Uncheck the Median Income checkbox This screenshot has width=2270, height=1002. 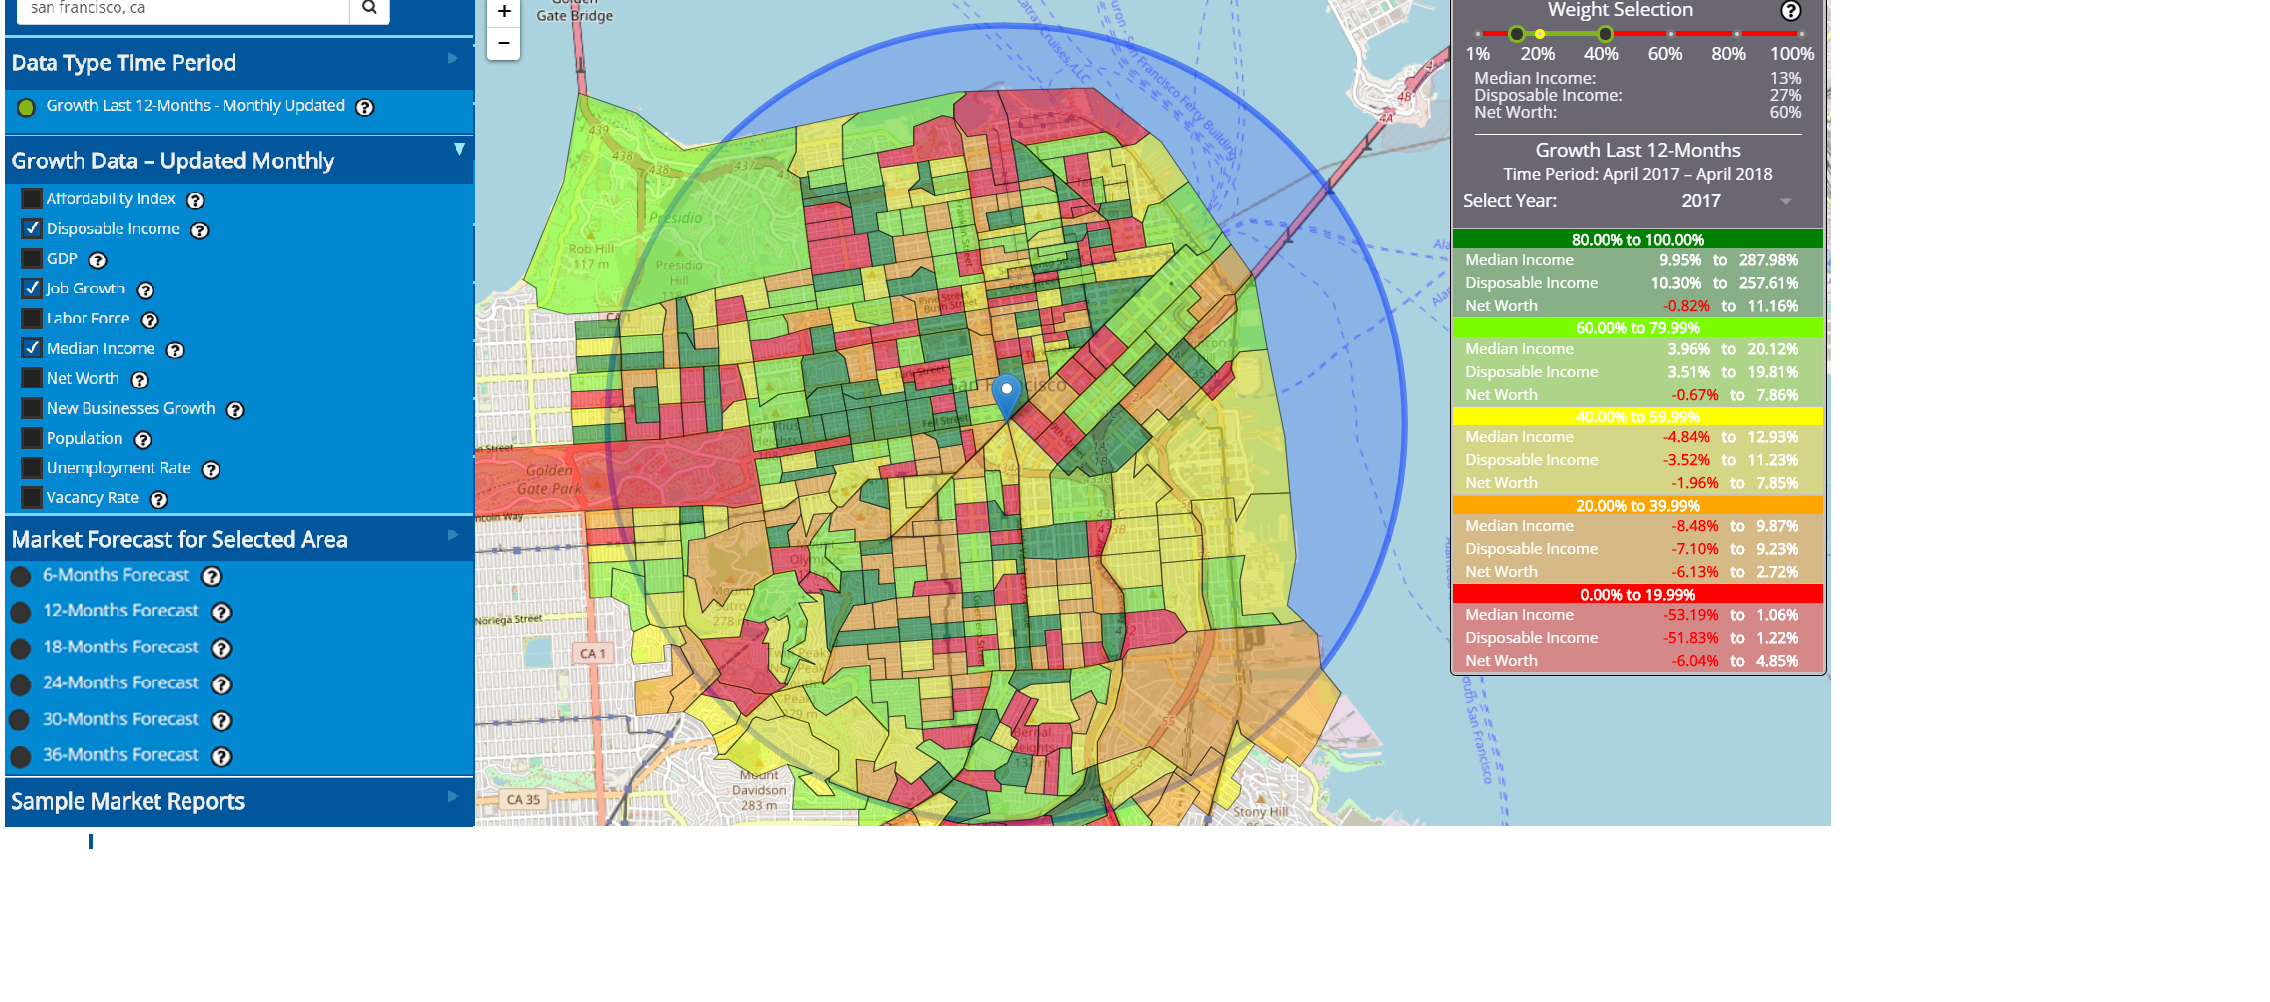pyautogui.click(x=32, y=348)
